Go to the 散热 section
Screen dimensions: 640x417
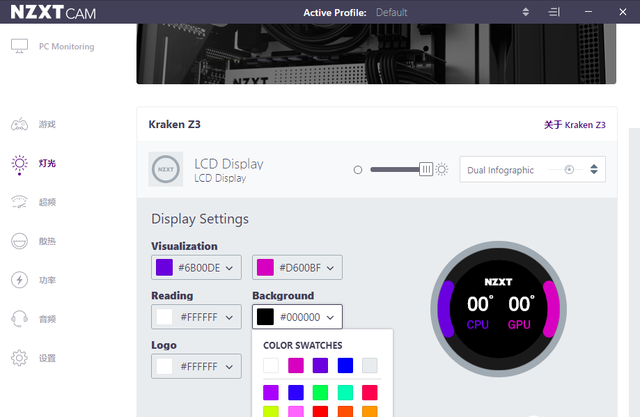(47, 241)
